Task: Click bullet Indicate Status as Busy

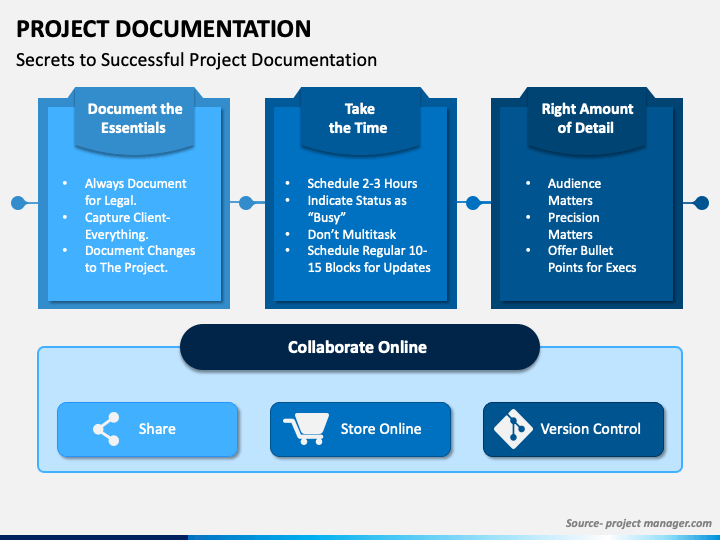Action: 357,209
